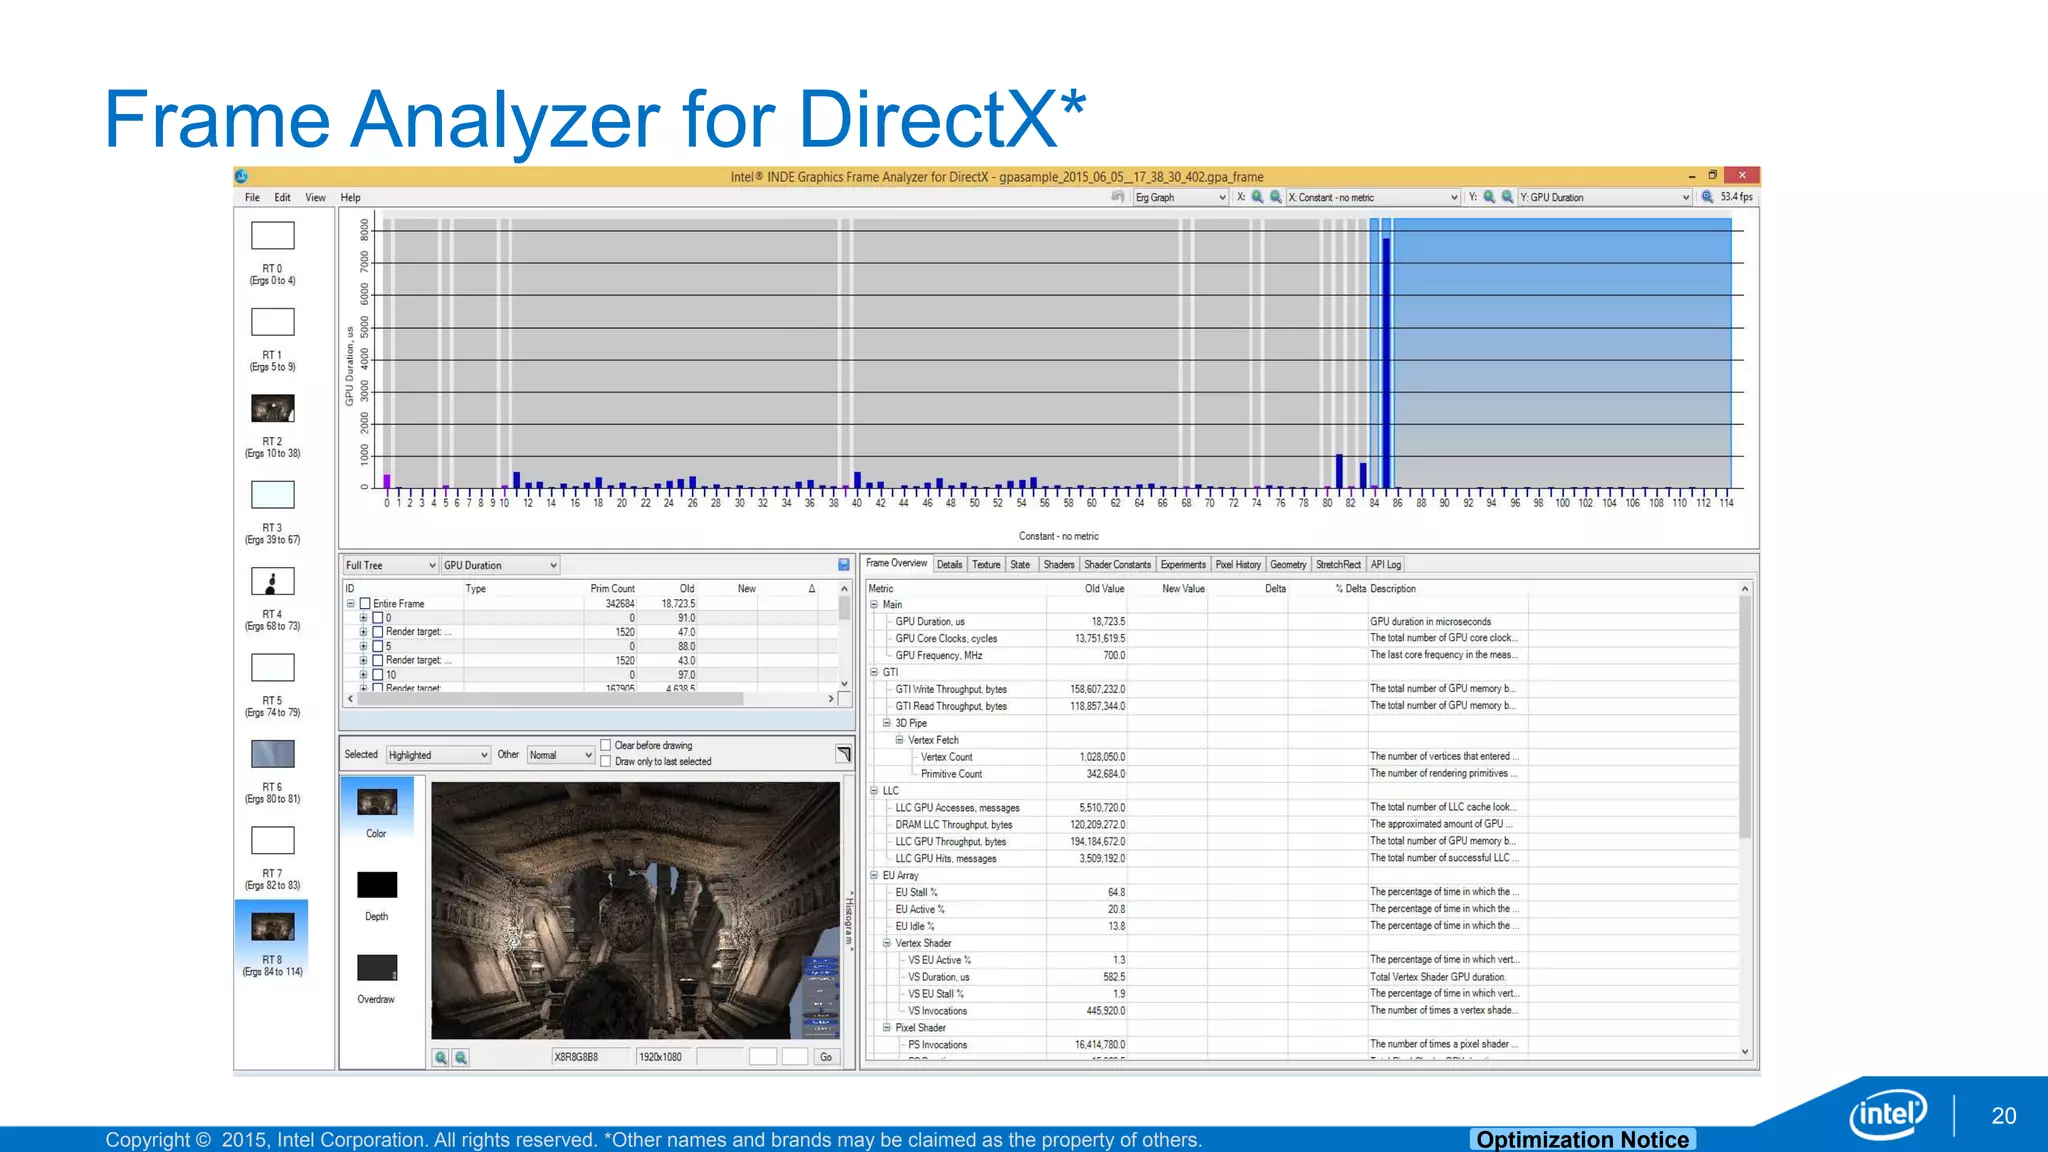
Task: Click the corner flip icon in render view toolbar
Action: pos(844,754)
